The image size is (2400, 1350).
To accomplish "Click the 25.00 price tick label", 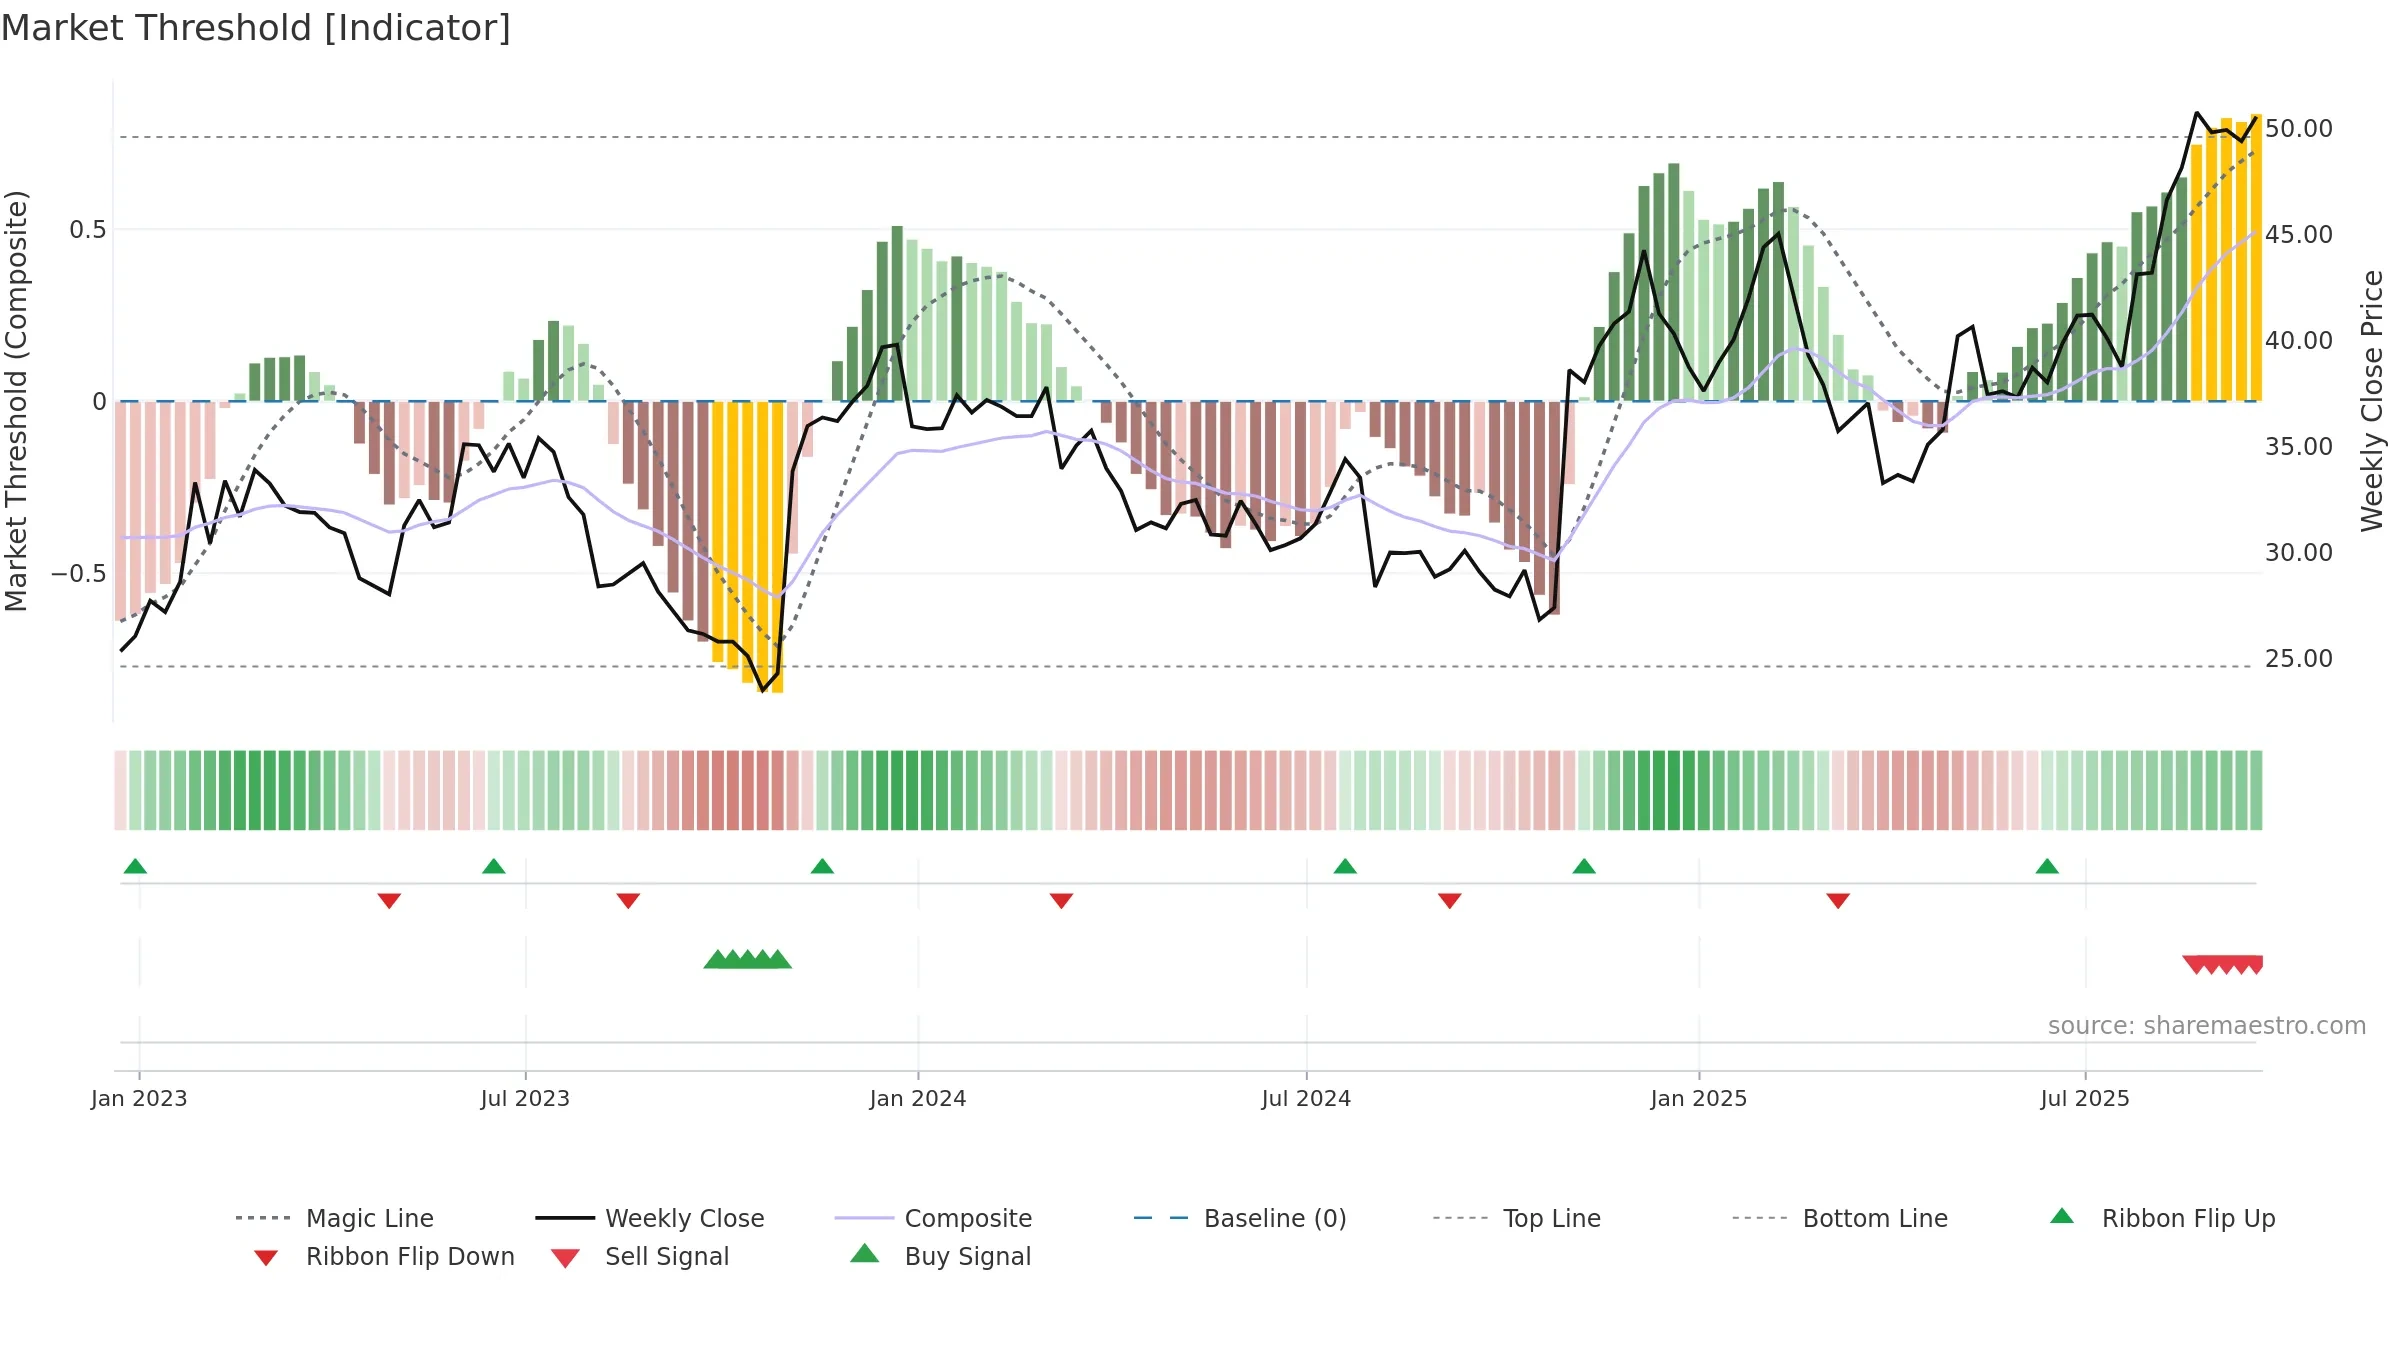I will tap(2299, 659).
